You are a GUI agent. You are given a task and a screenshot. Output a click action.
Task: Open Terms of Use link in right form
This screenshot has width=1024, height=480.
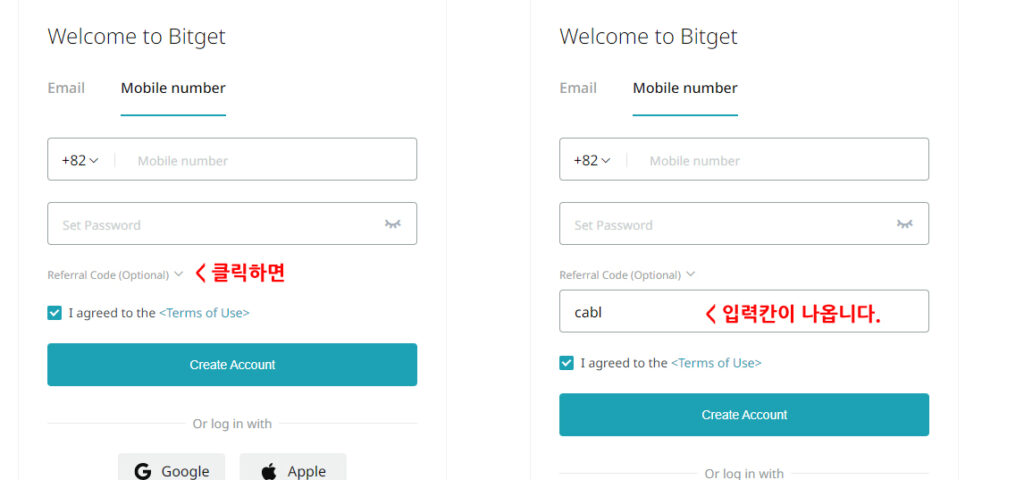(716, 363)
